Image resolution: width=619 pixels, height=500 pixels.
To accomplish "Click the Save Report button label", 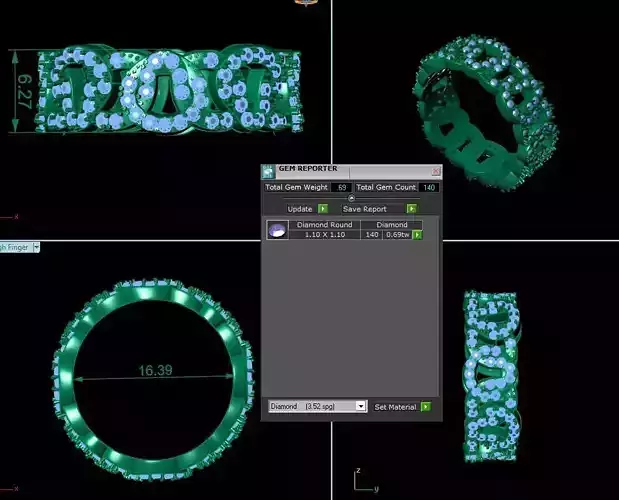I will (365, 209).
